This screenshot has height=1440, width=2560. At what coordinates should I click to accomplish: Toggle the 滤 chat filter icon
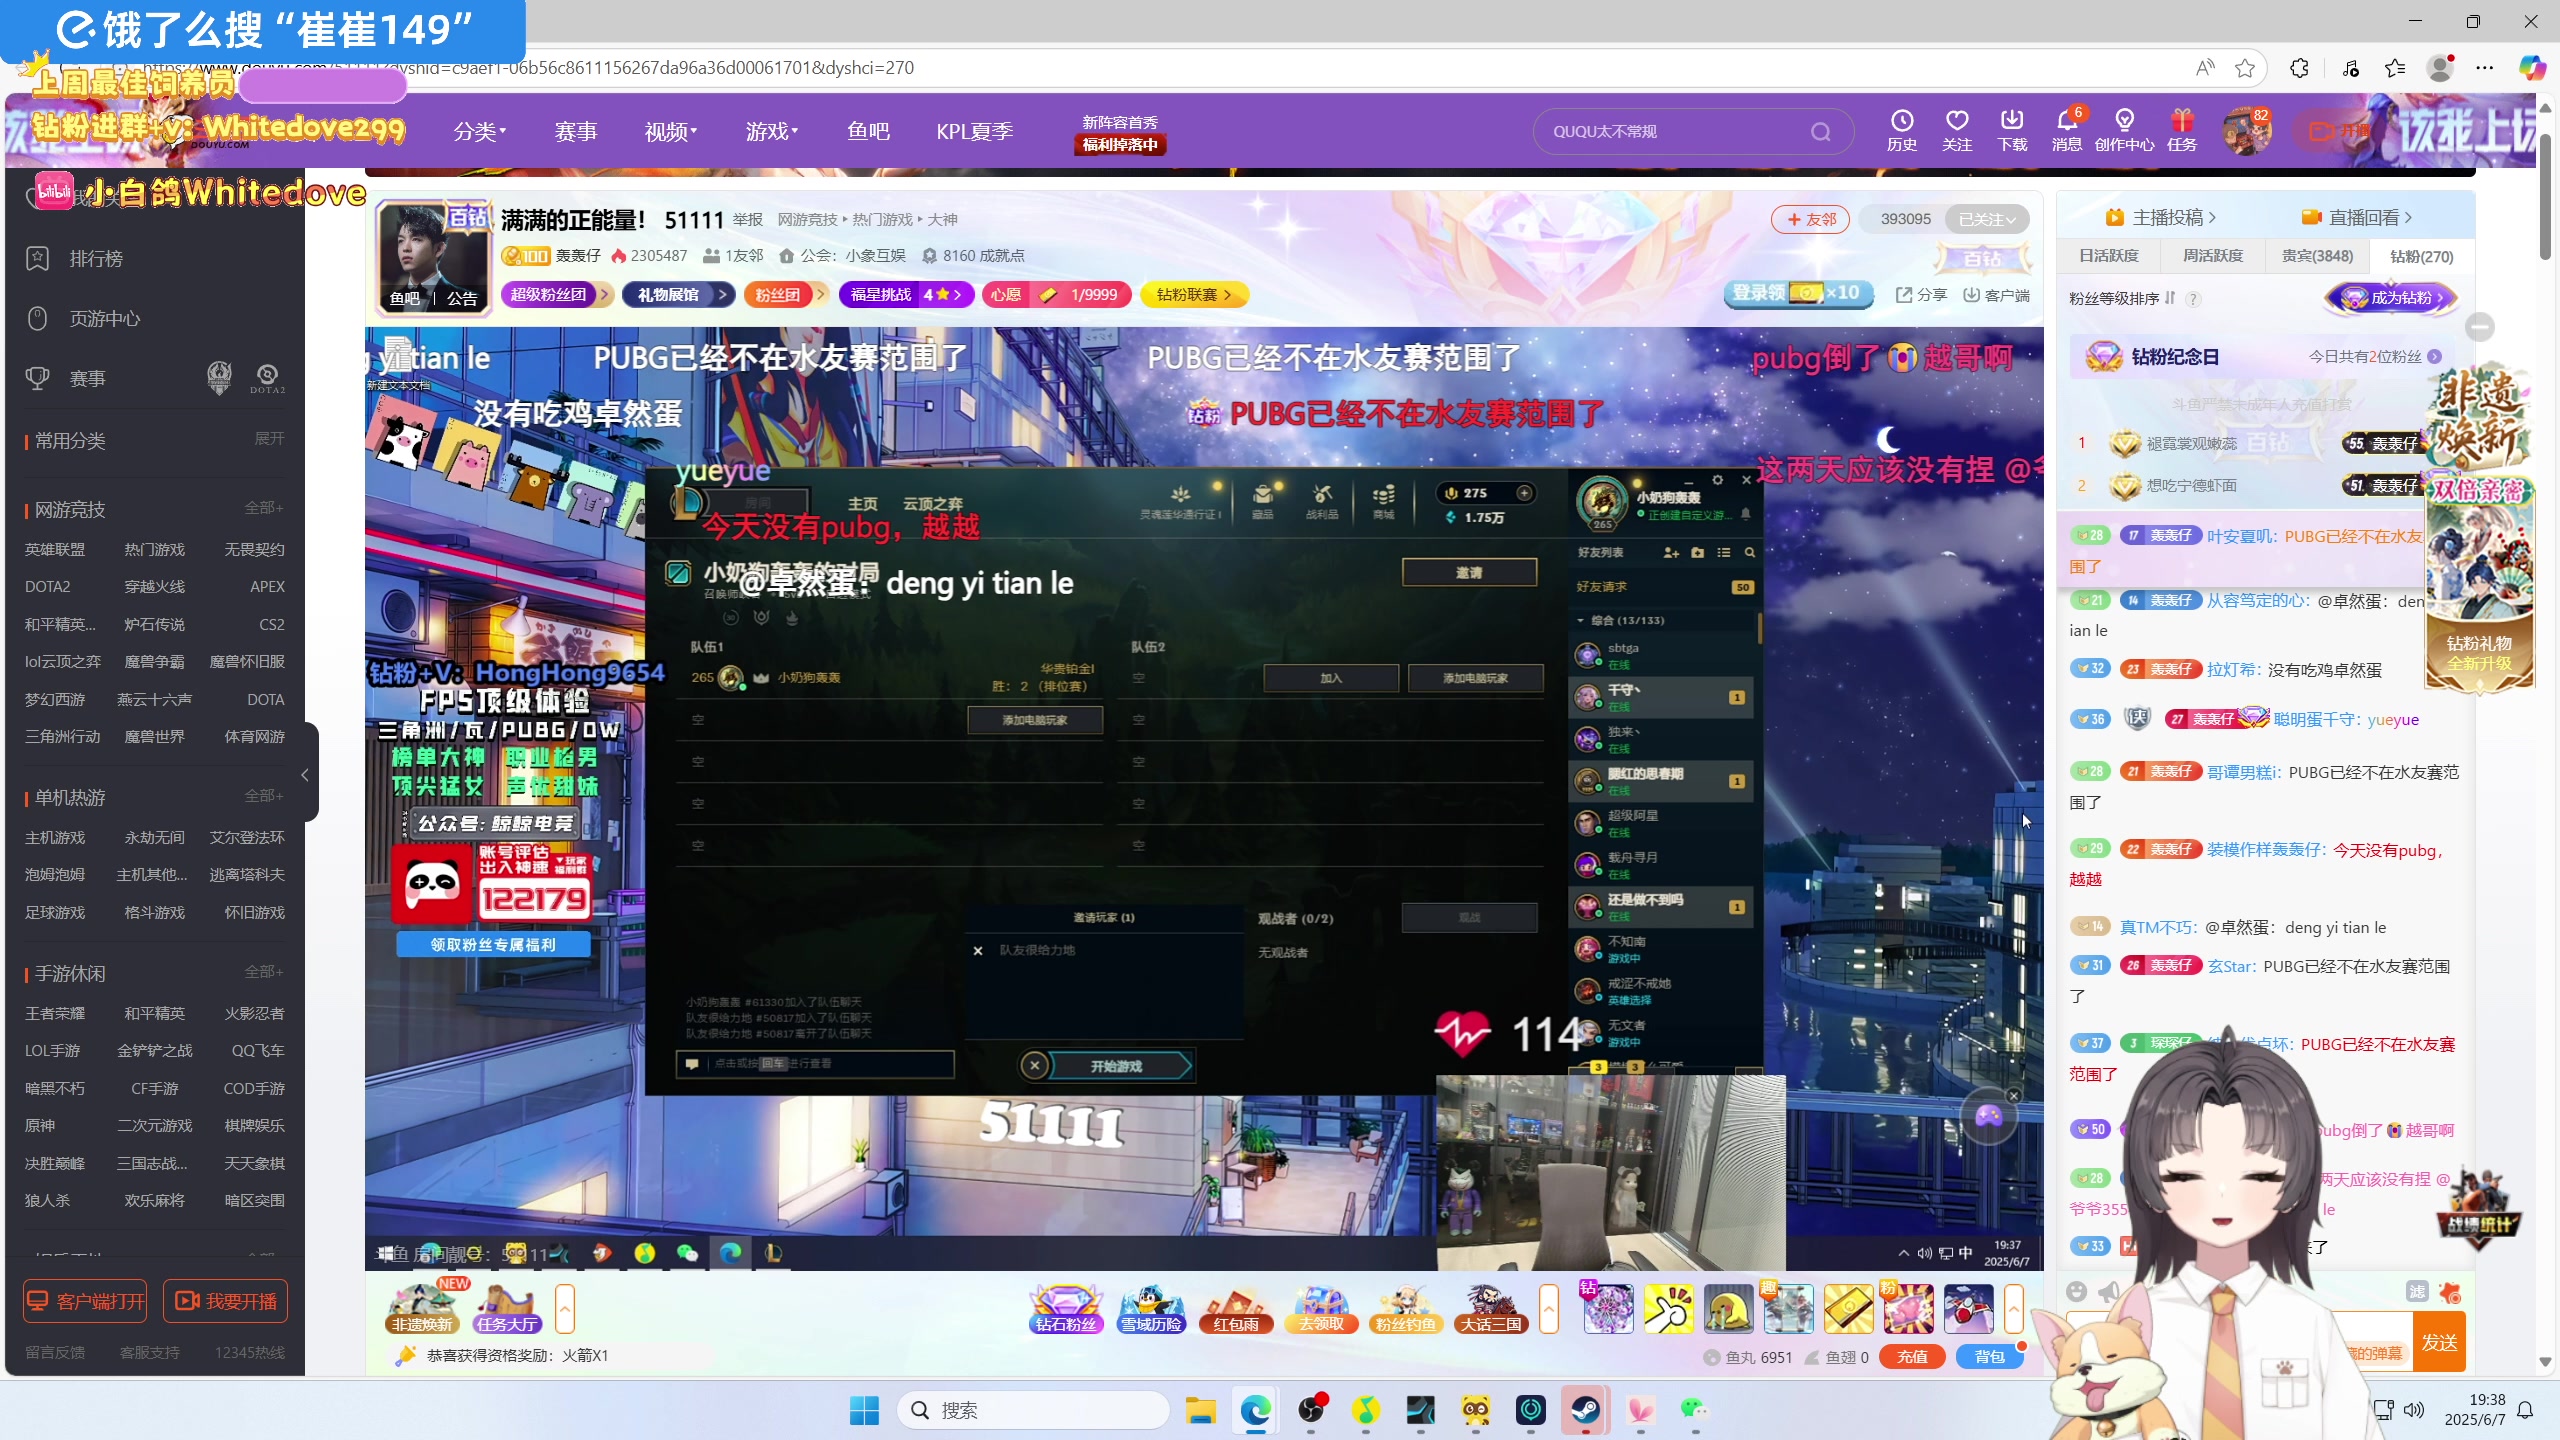pyautogui.click(x=2416, y=1292)
